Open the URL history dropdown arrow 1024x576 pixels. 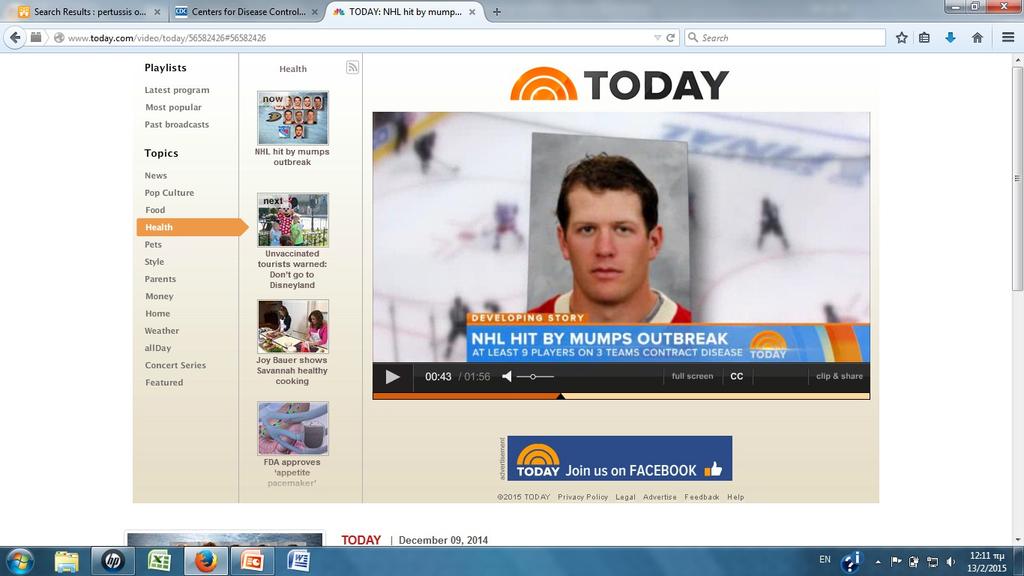658,38
